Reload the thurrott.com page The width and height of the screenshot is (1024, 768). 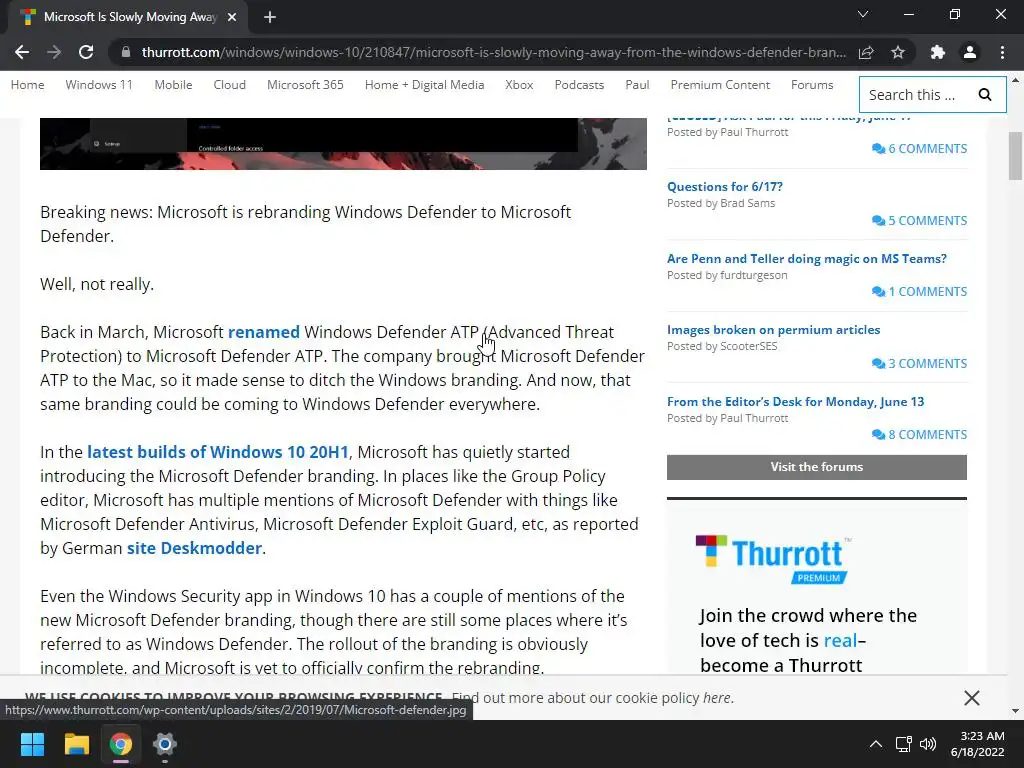point(86,52)
